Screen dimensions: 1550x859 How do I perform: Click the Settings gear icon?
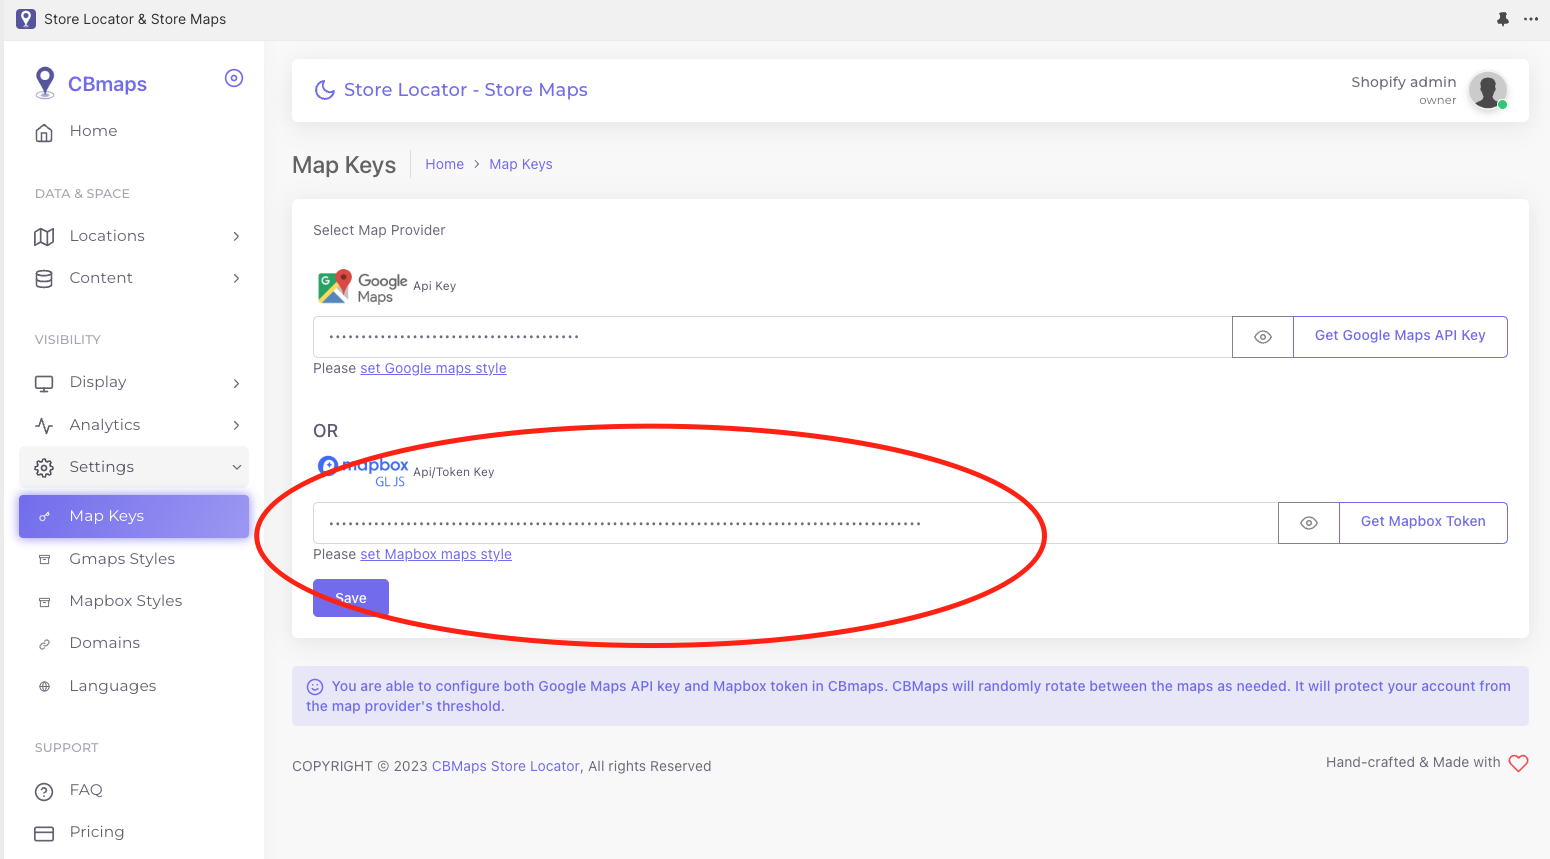[x=44, y=468]
